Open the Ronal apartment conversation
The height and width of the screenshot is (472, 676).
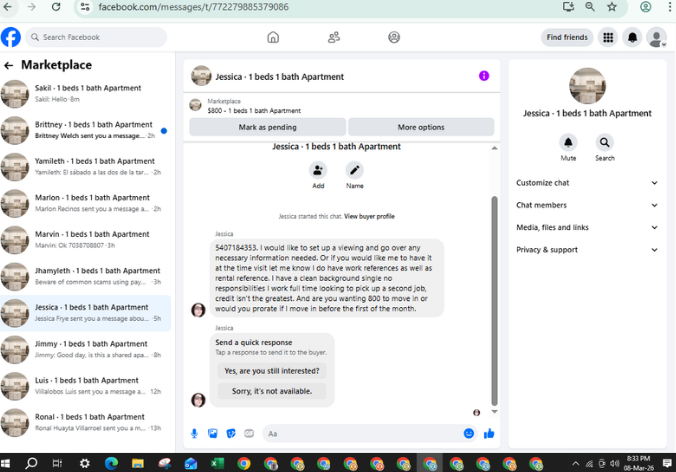click(x=85, y=423)
